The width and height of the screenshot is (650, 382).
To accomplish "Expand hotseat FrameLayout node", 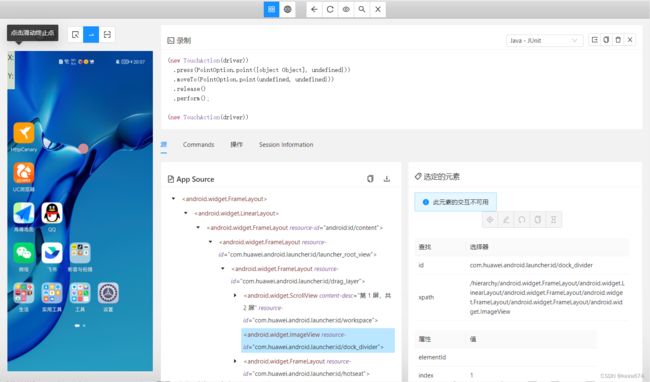I will (x=235, y=361).
